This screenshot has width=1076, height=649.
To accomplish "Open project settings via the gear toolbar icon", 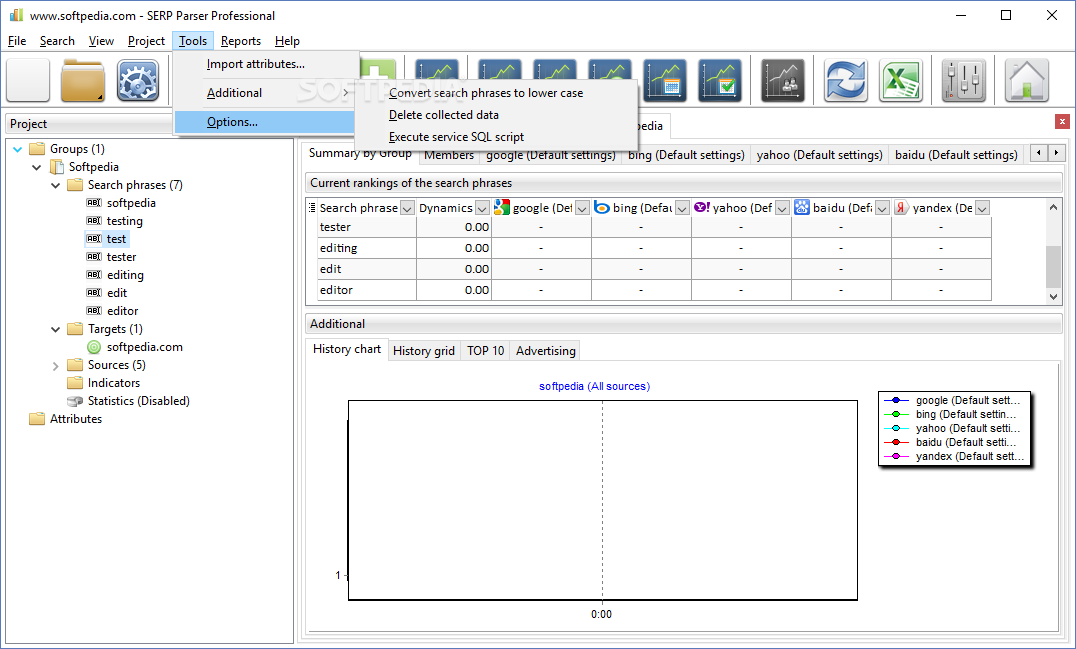I will [138, 80].
